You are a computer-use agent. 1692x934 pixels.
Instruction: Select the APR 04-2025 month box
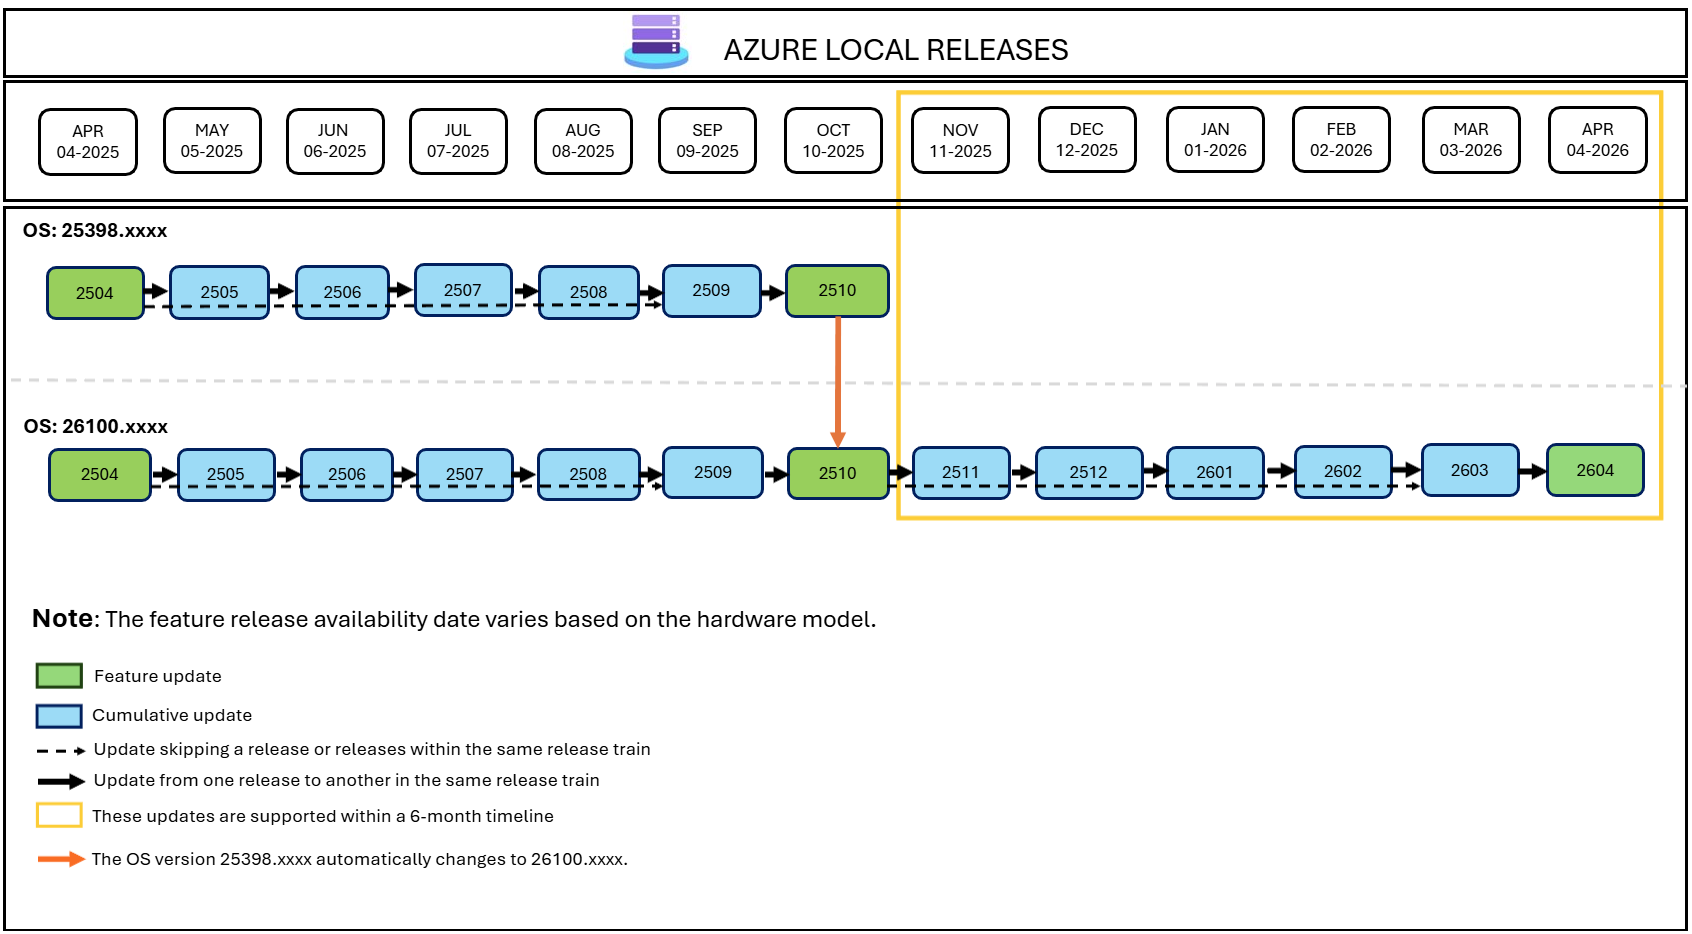(88, 142)
